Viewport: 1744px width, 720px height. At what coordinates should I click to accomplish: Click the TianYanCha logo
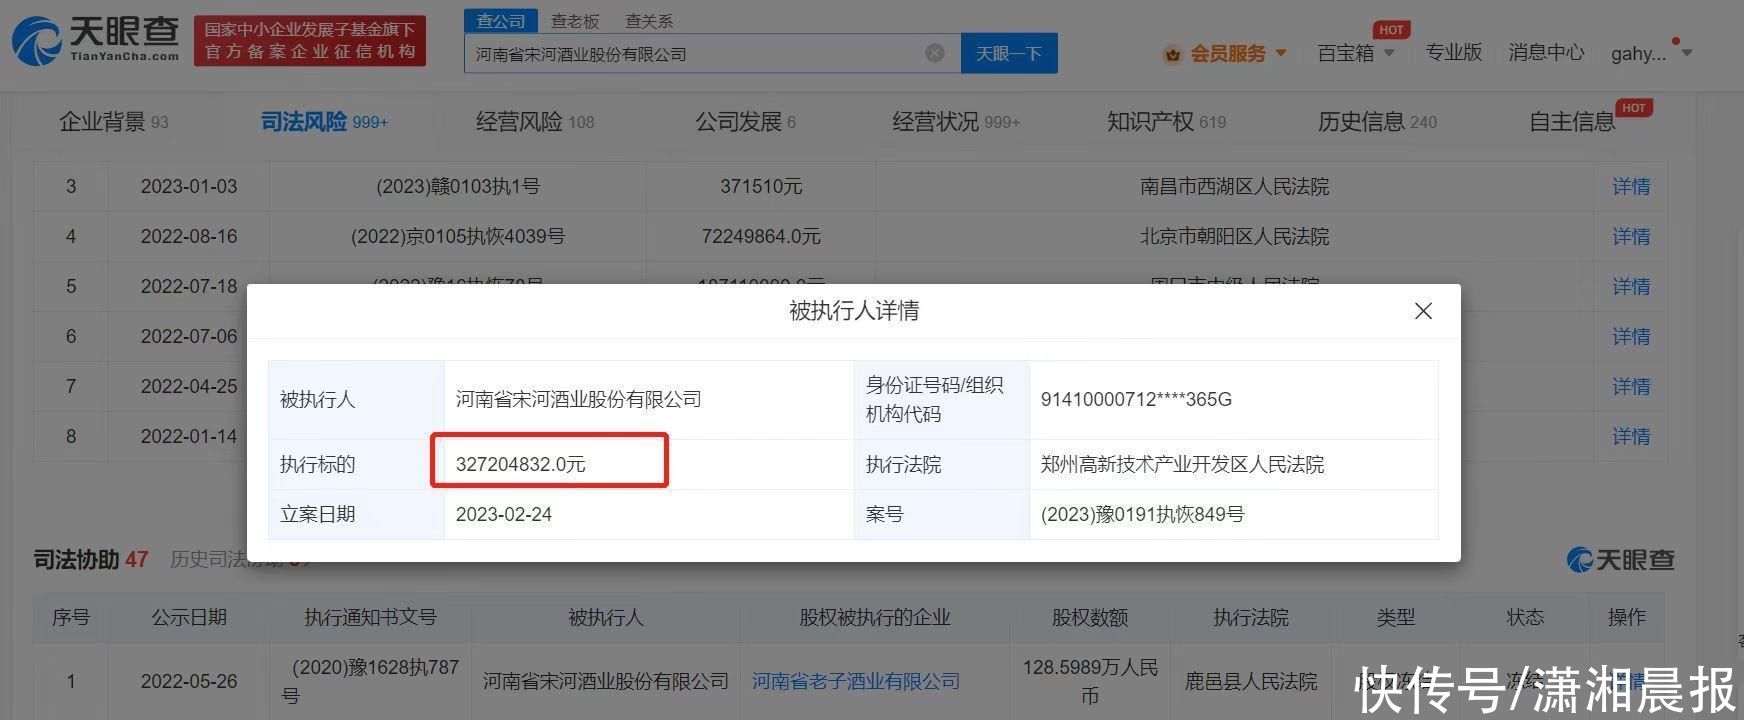(96, 41)
